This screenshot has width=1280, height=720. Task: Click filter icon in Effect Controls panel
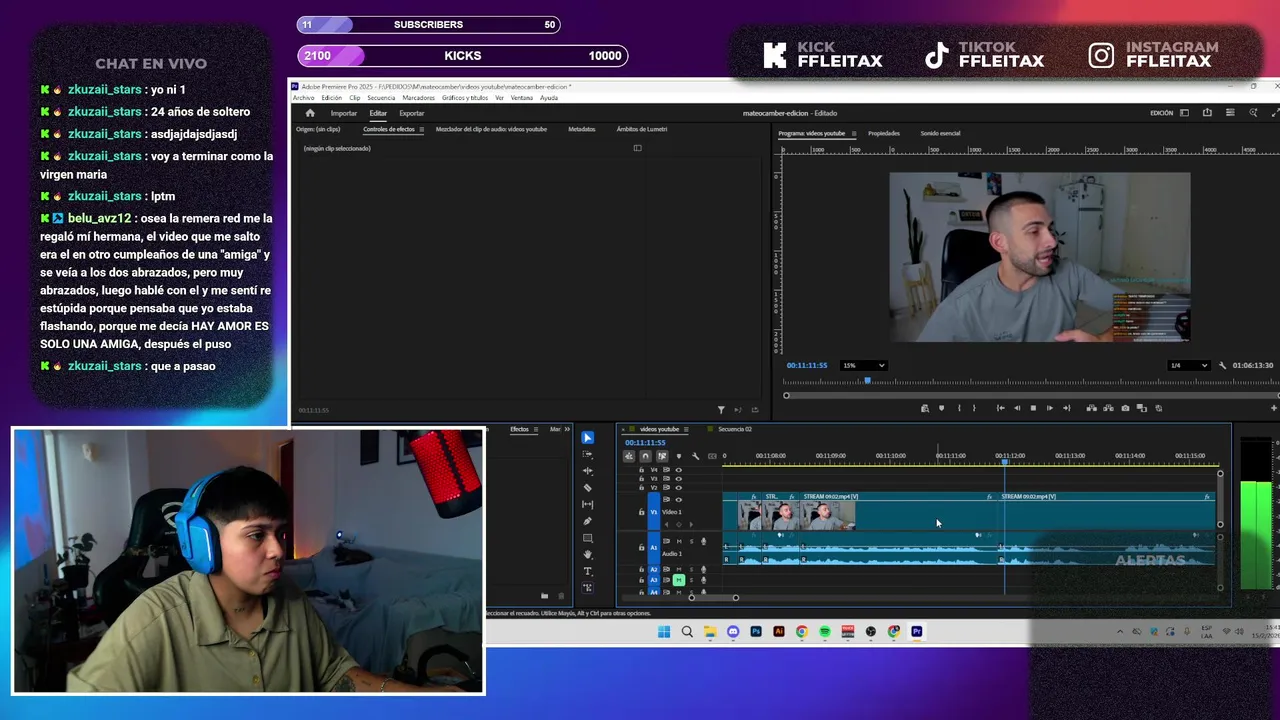[721, 410]
